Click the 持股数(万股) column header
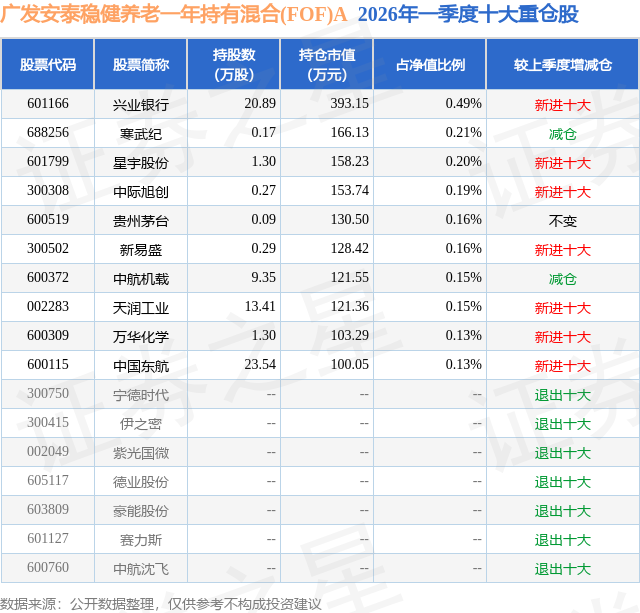This screenshot has width=640, height=613. coord(234,64)
